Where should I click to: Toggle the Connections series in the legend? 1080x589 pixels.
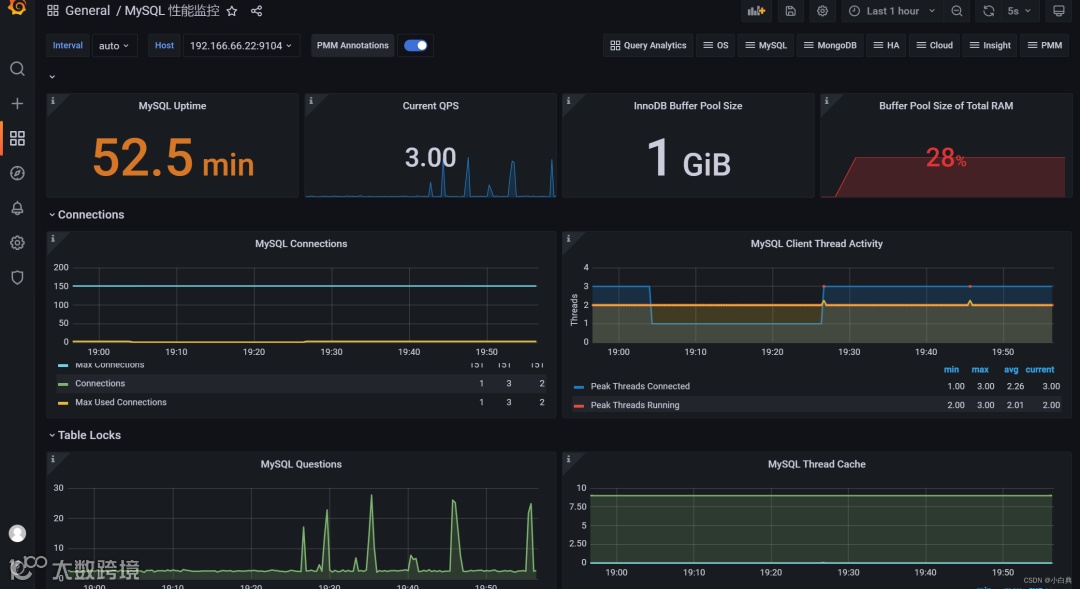[100, 384]
